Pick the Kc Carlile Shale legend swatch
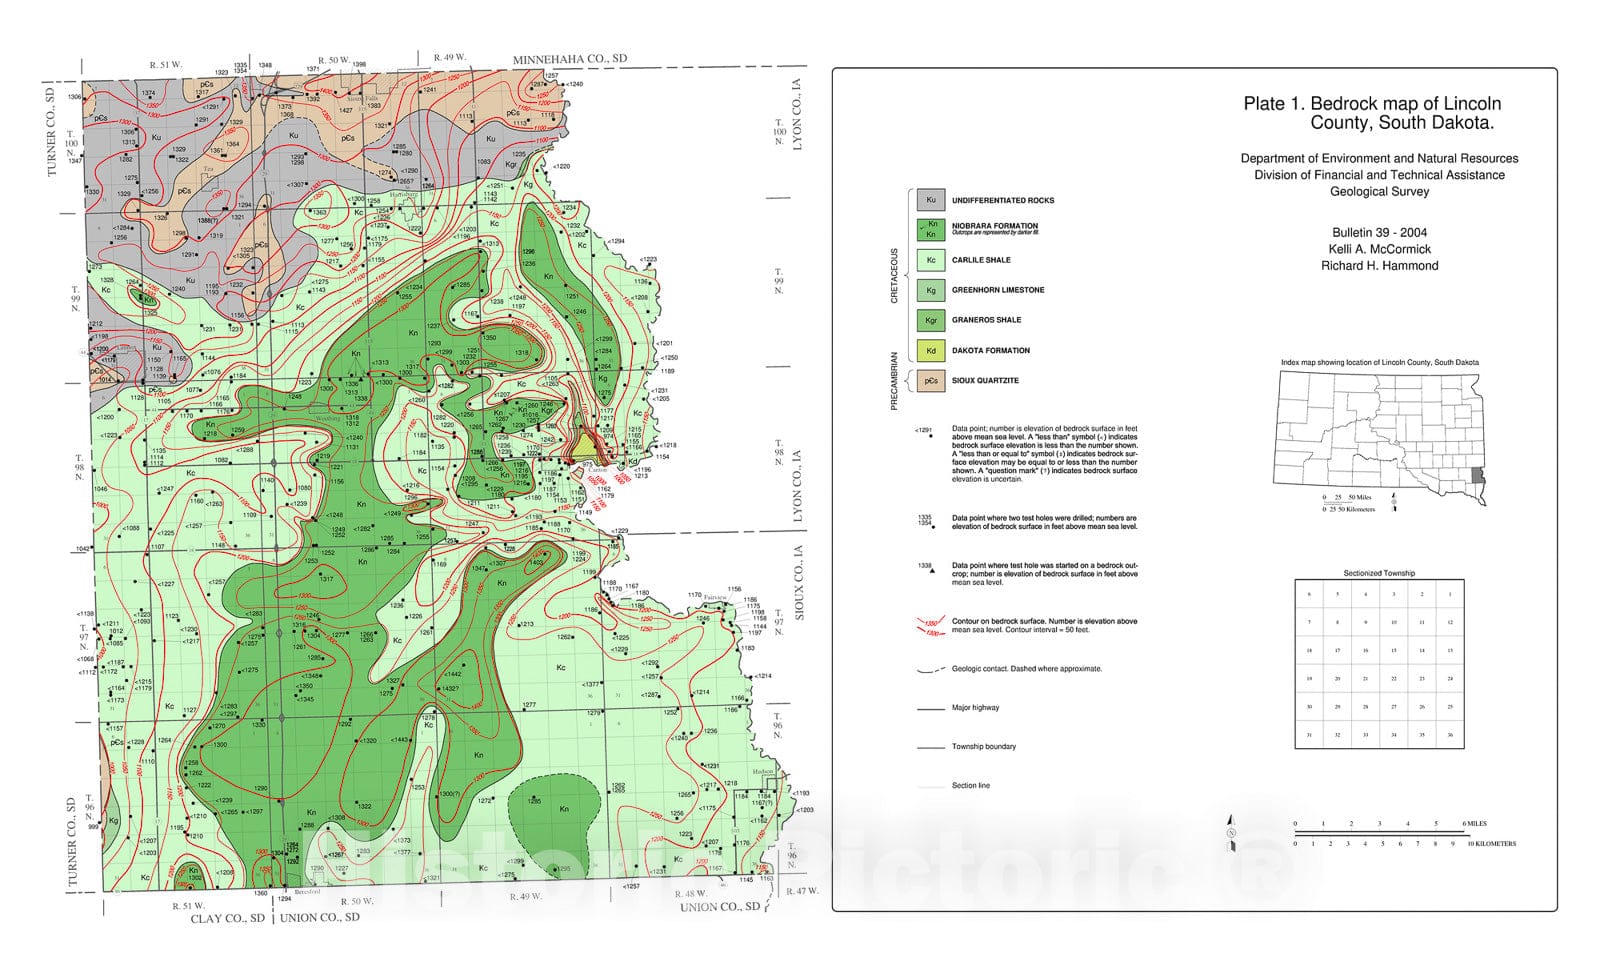The image size is (1600, 978). pos(931,260)
